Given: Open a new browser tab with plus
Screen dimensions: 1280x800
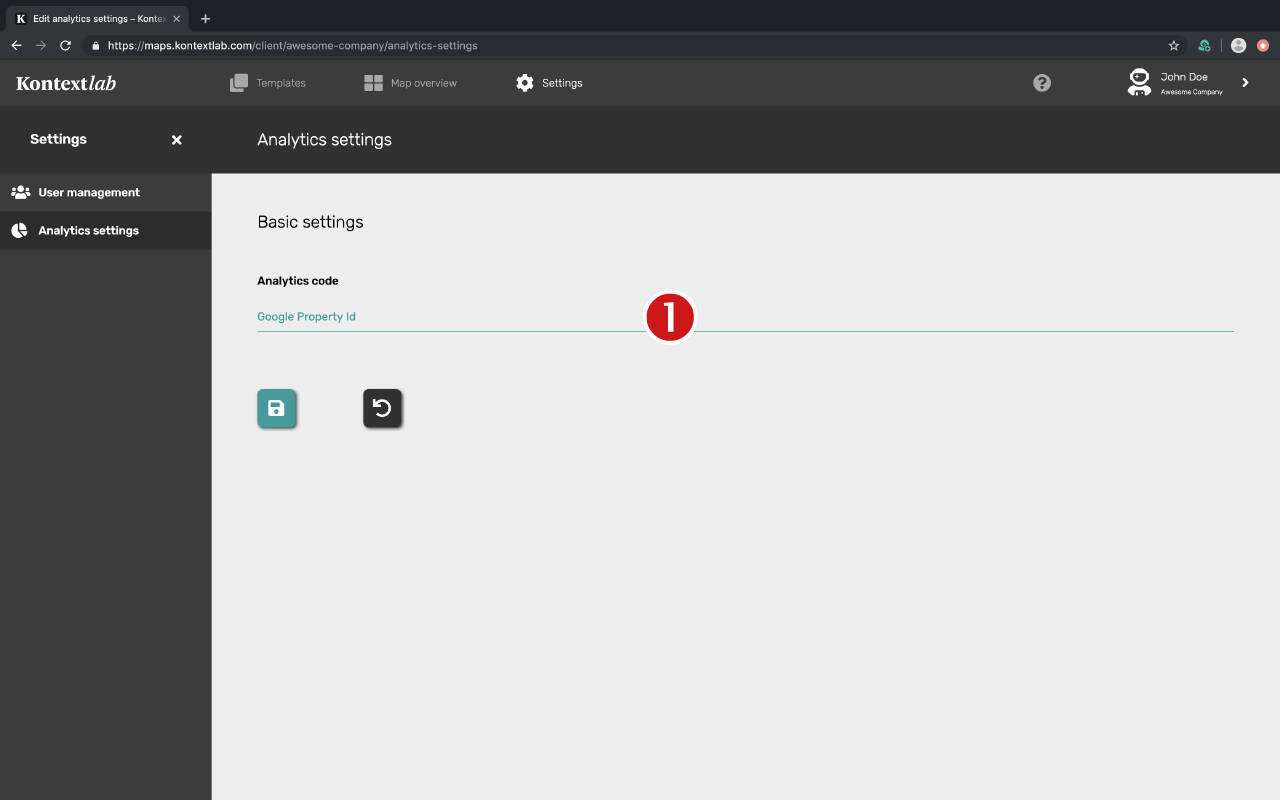Looking at the screenshot, I should click(x=205, y=19).
